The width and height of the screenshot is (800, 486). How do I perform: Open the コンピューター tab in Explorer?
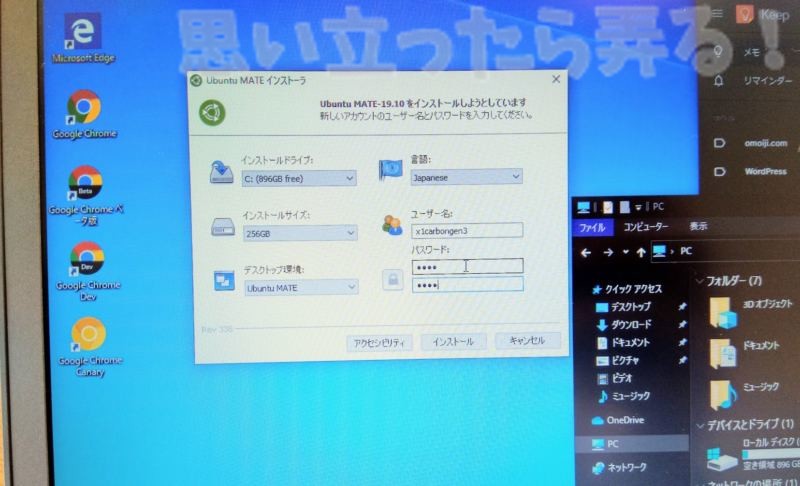pyautogui.click(x=646, y=226)
